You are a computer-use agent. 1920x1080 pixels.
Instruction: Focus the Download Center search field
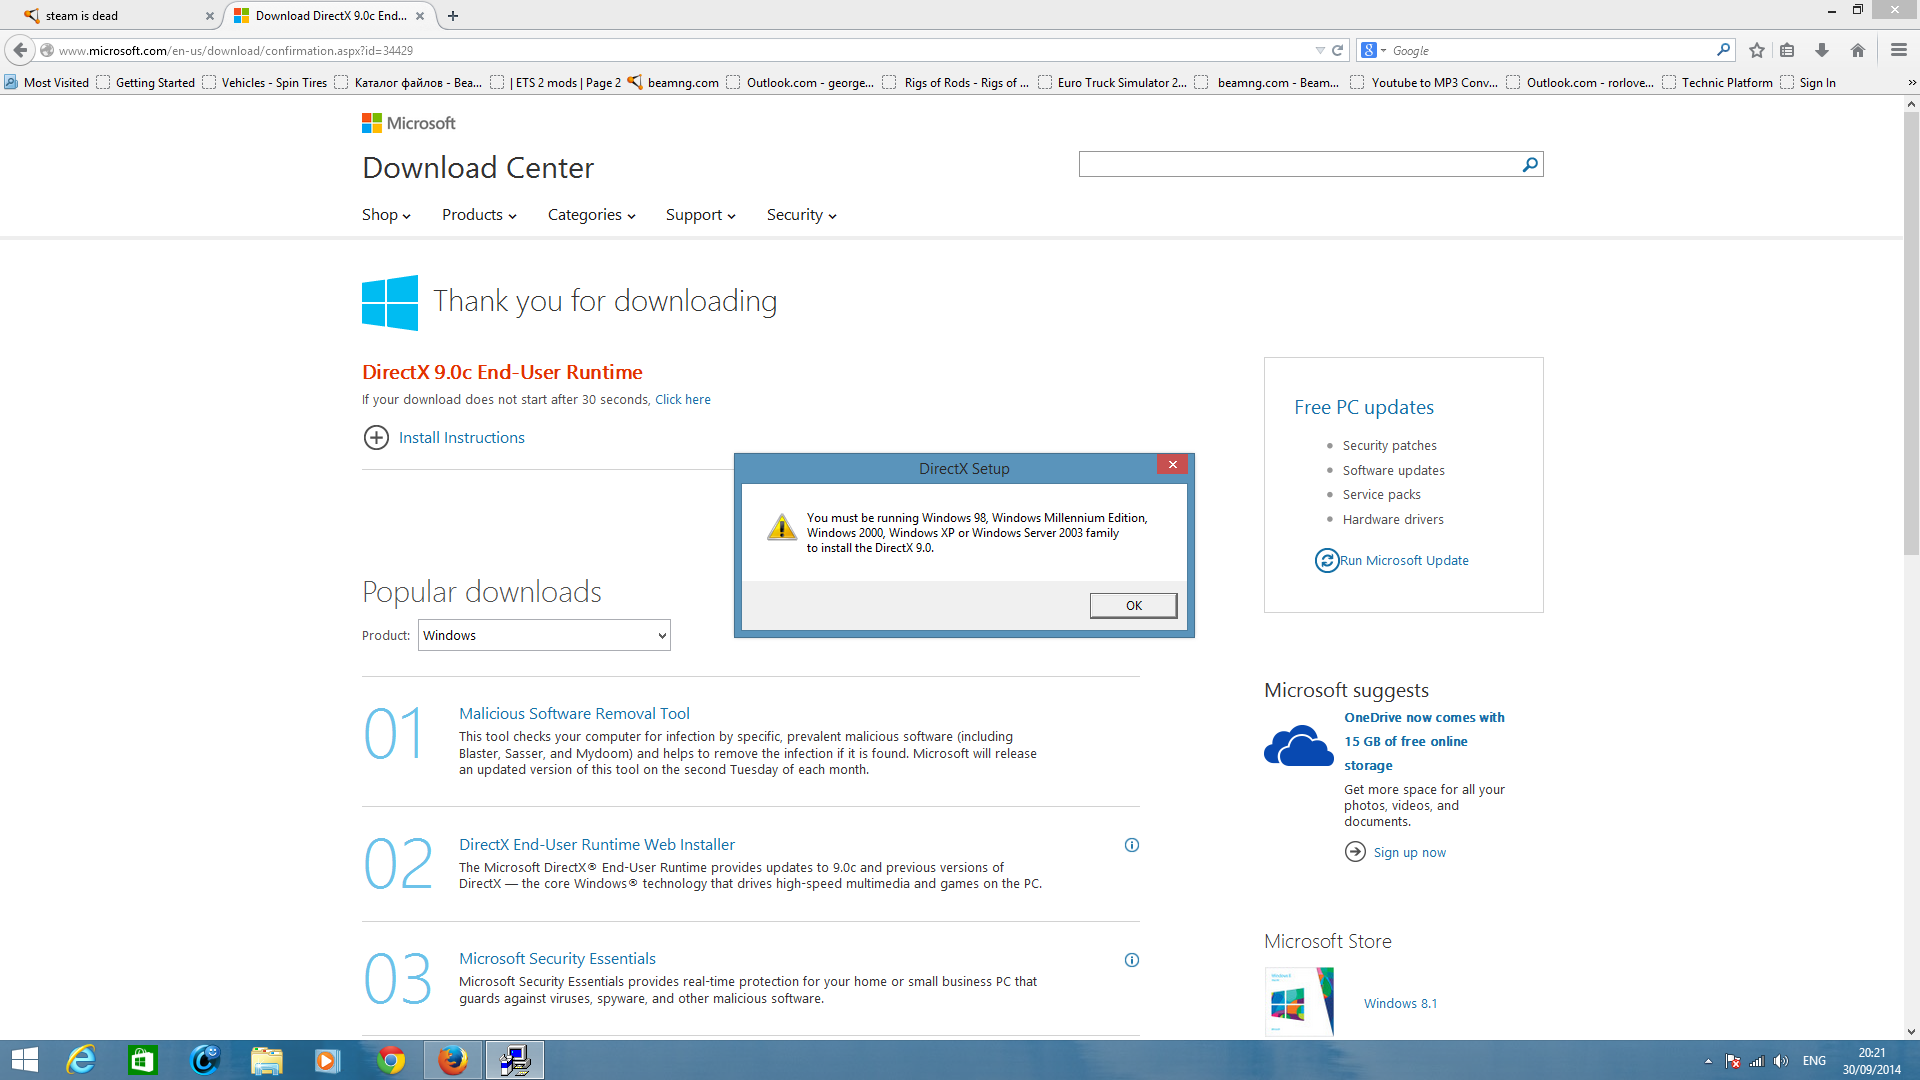point(1298,164)
